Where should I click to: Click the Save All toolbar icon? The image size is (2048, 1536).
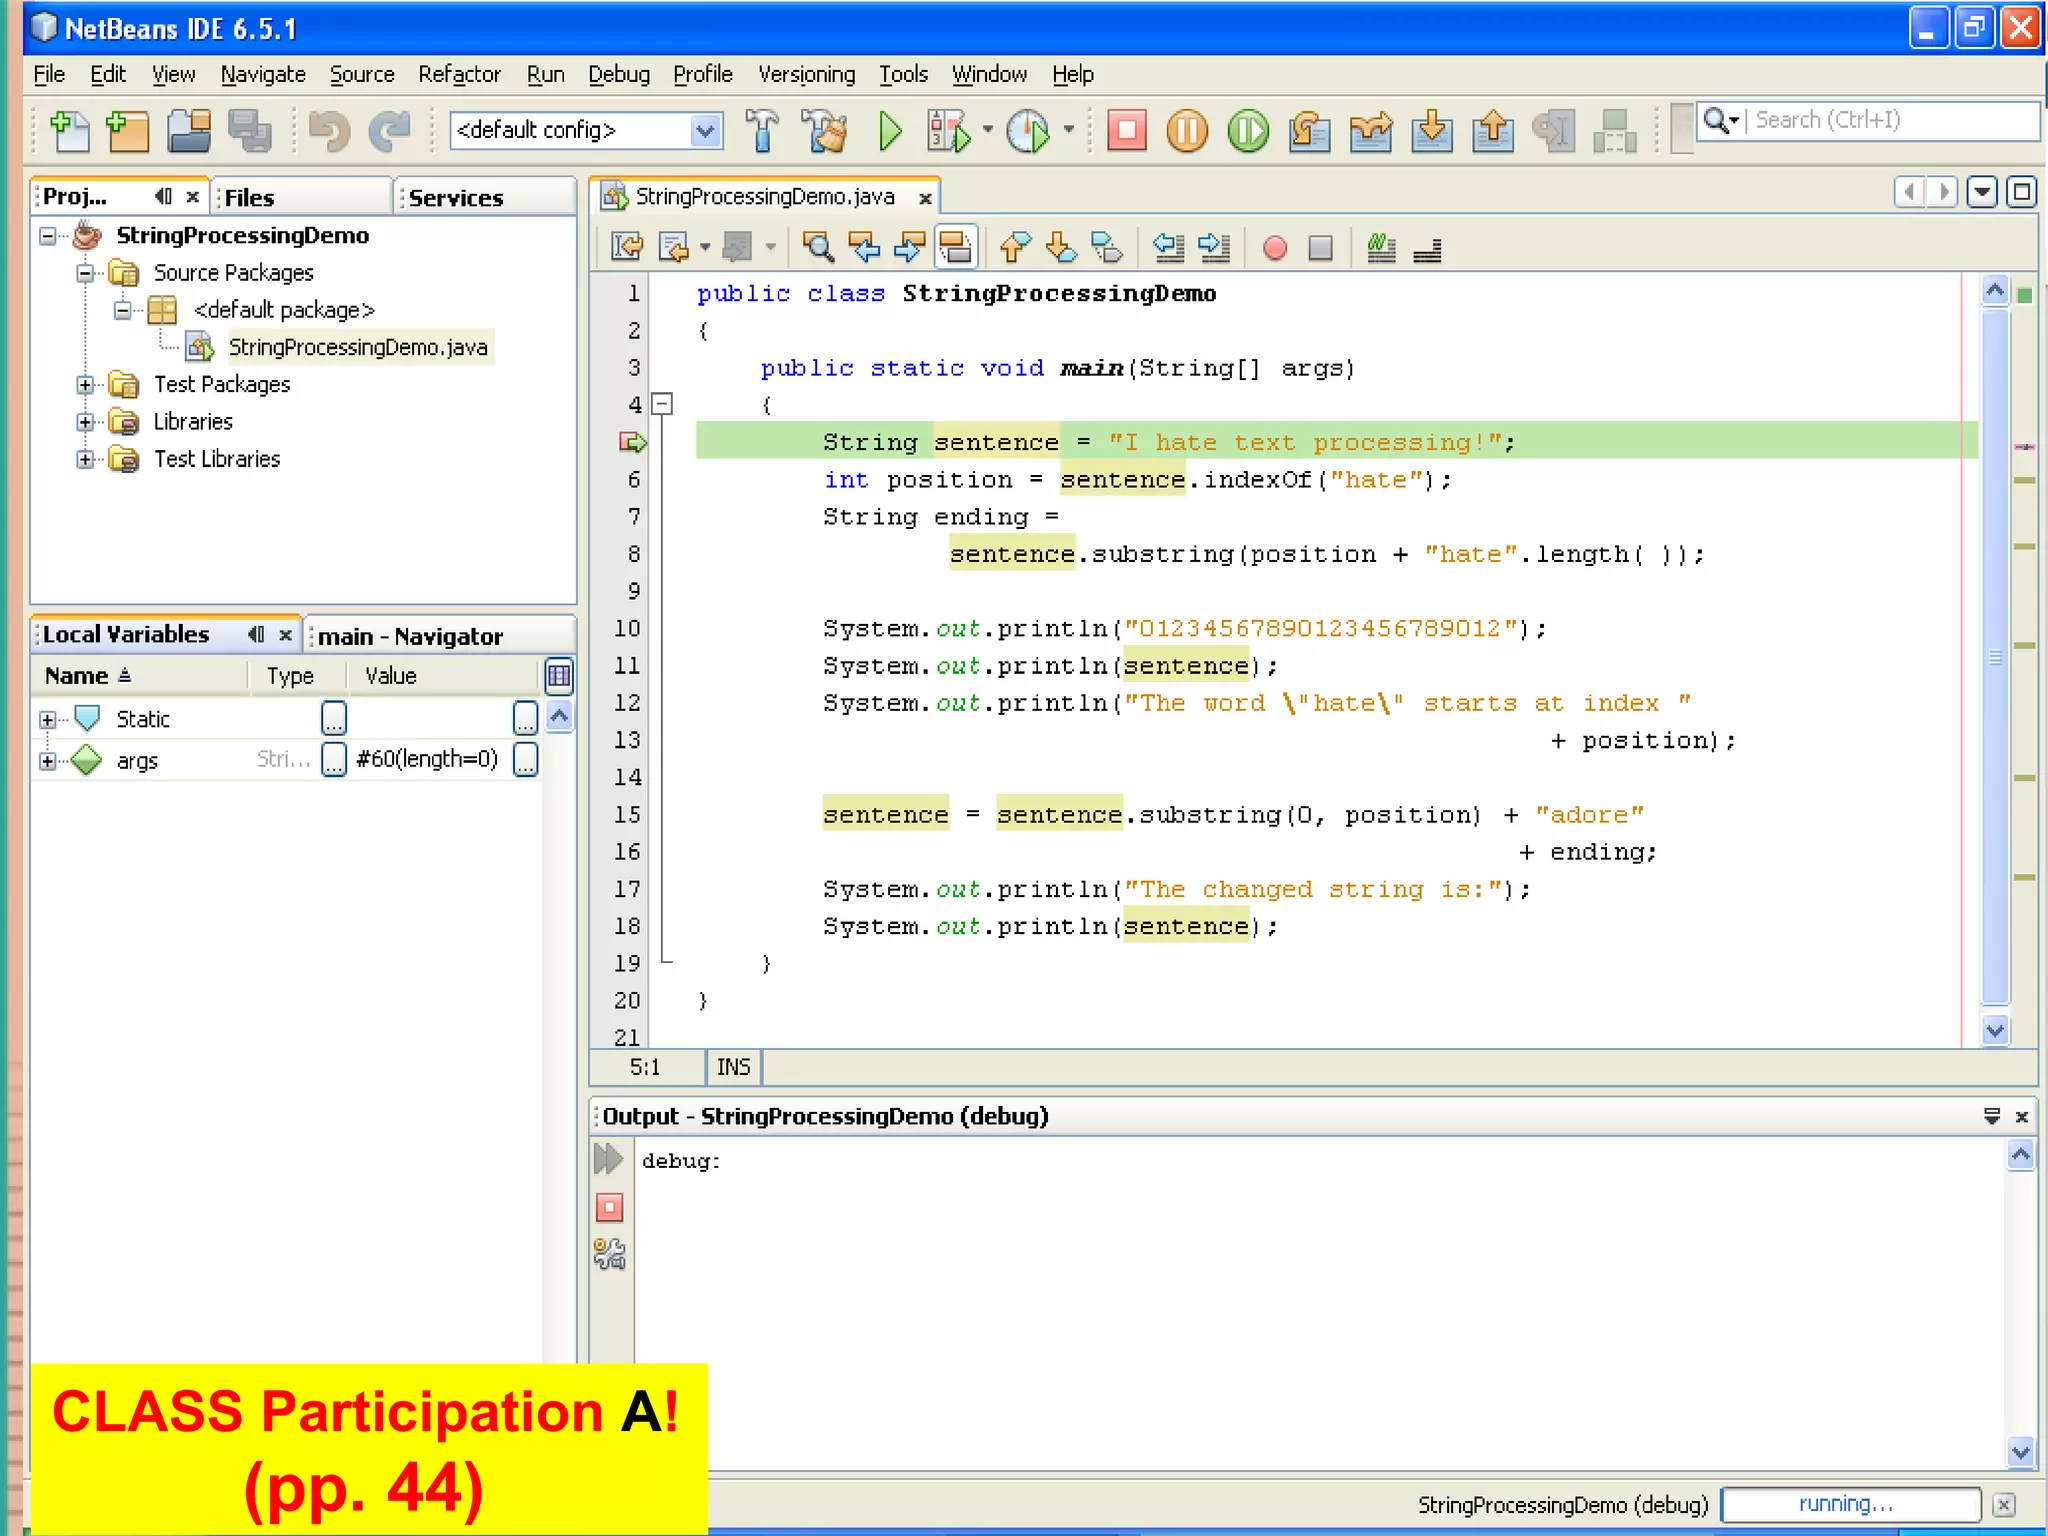click(x=250, y=131)
